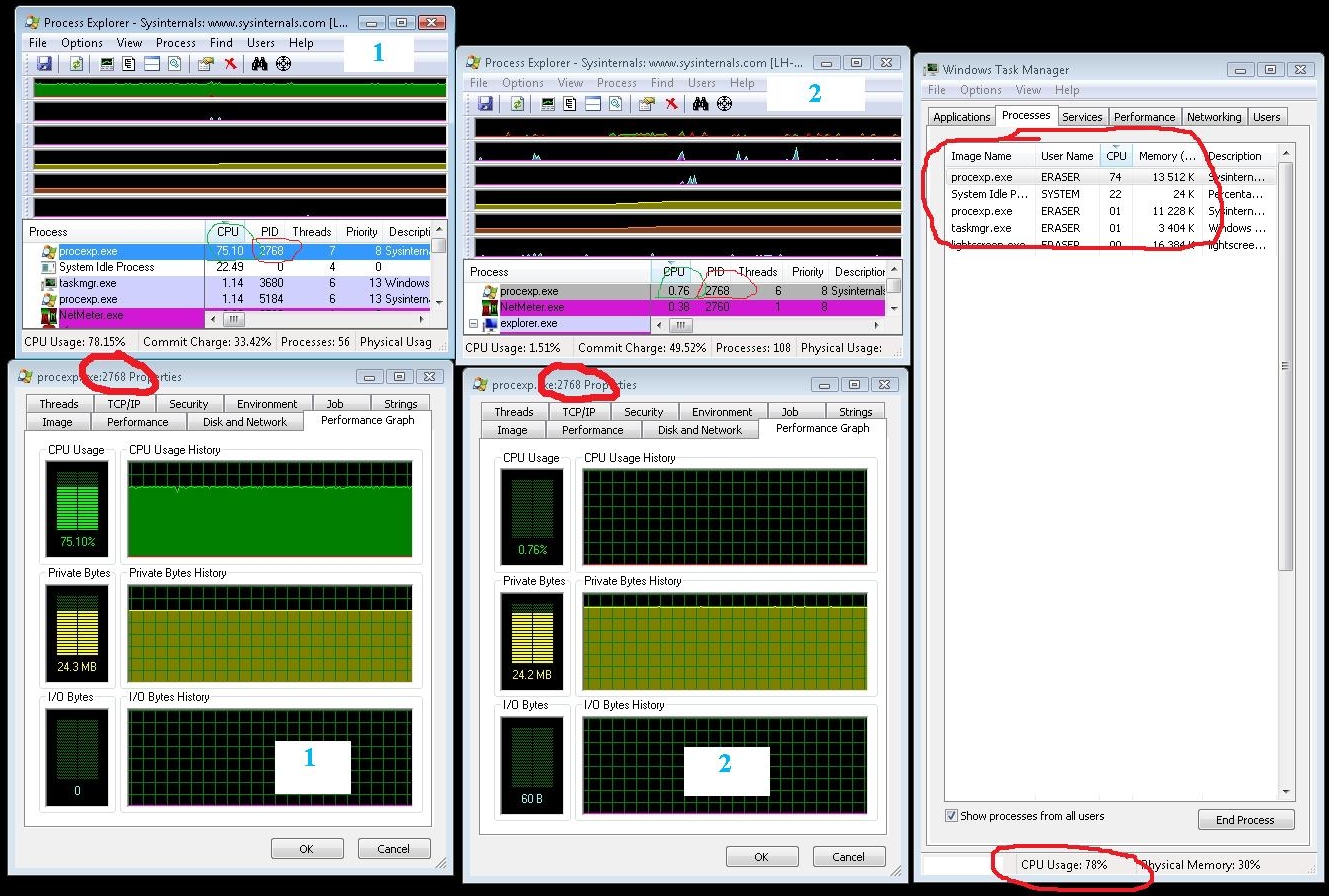This screenshot has height=896, width=1329.
Task: Toggle Show Lower Pane icon in window 2
Action: [x=593, y=103]
